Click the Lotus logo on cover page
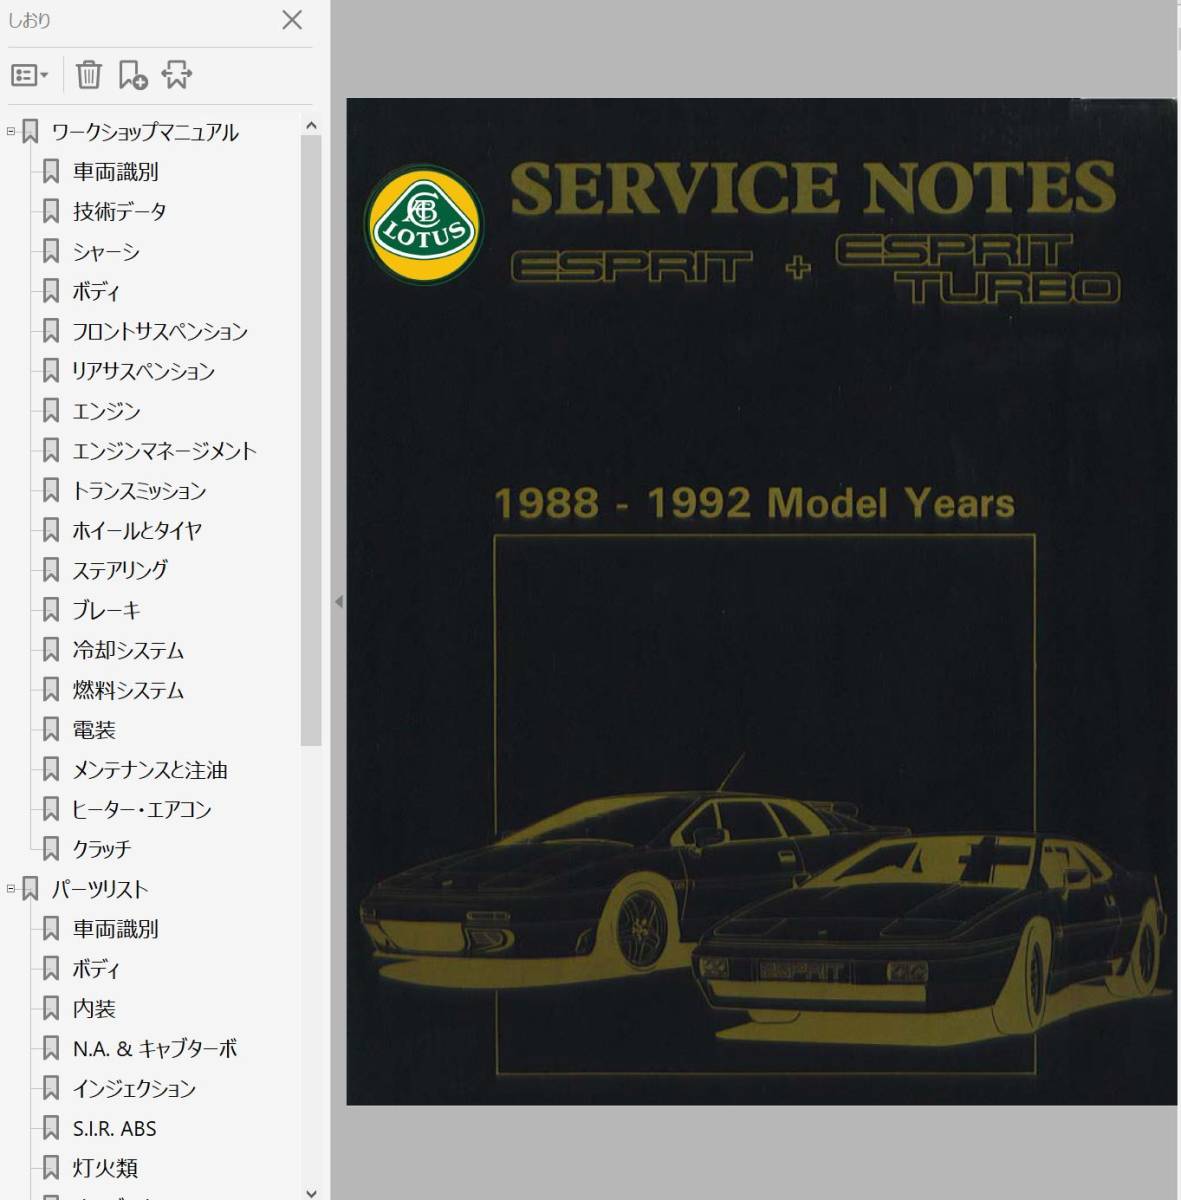 click(x=424, y=225)
